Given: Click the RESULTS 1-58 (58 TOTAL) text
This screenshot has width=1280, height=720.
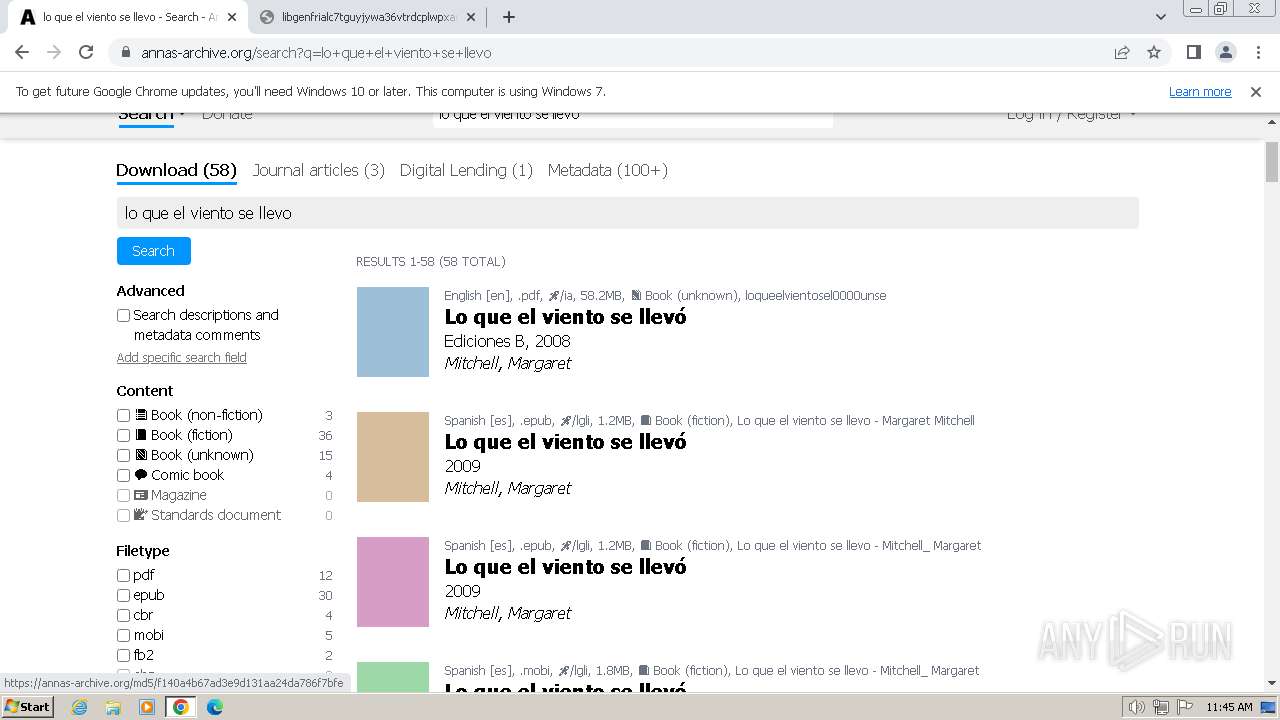Looking at the screenshot, I should (431, 262).
